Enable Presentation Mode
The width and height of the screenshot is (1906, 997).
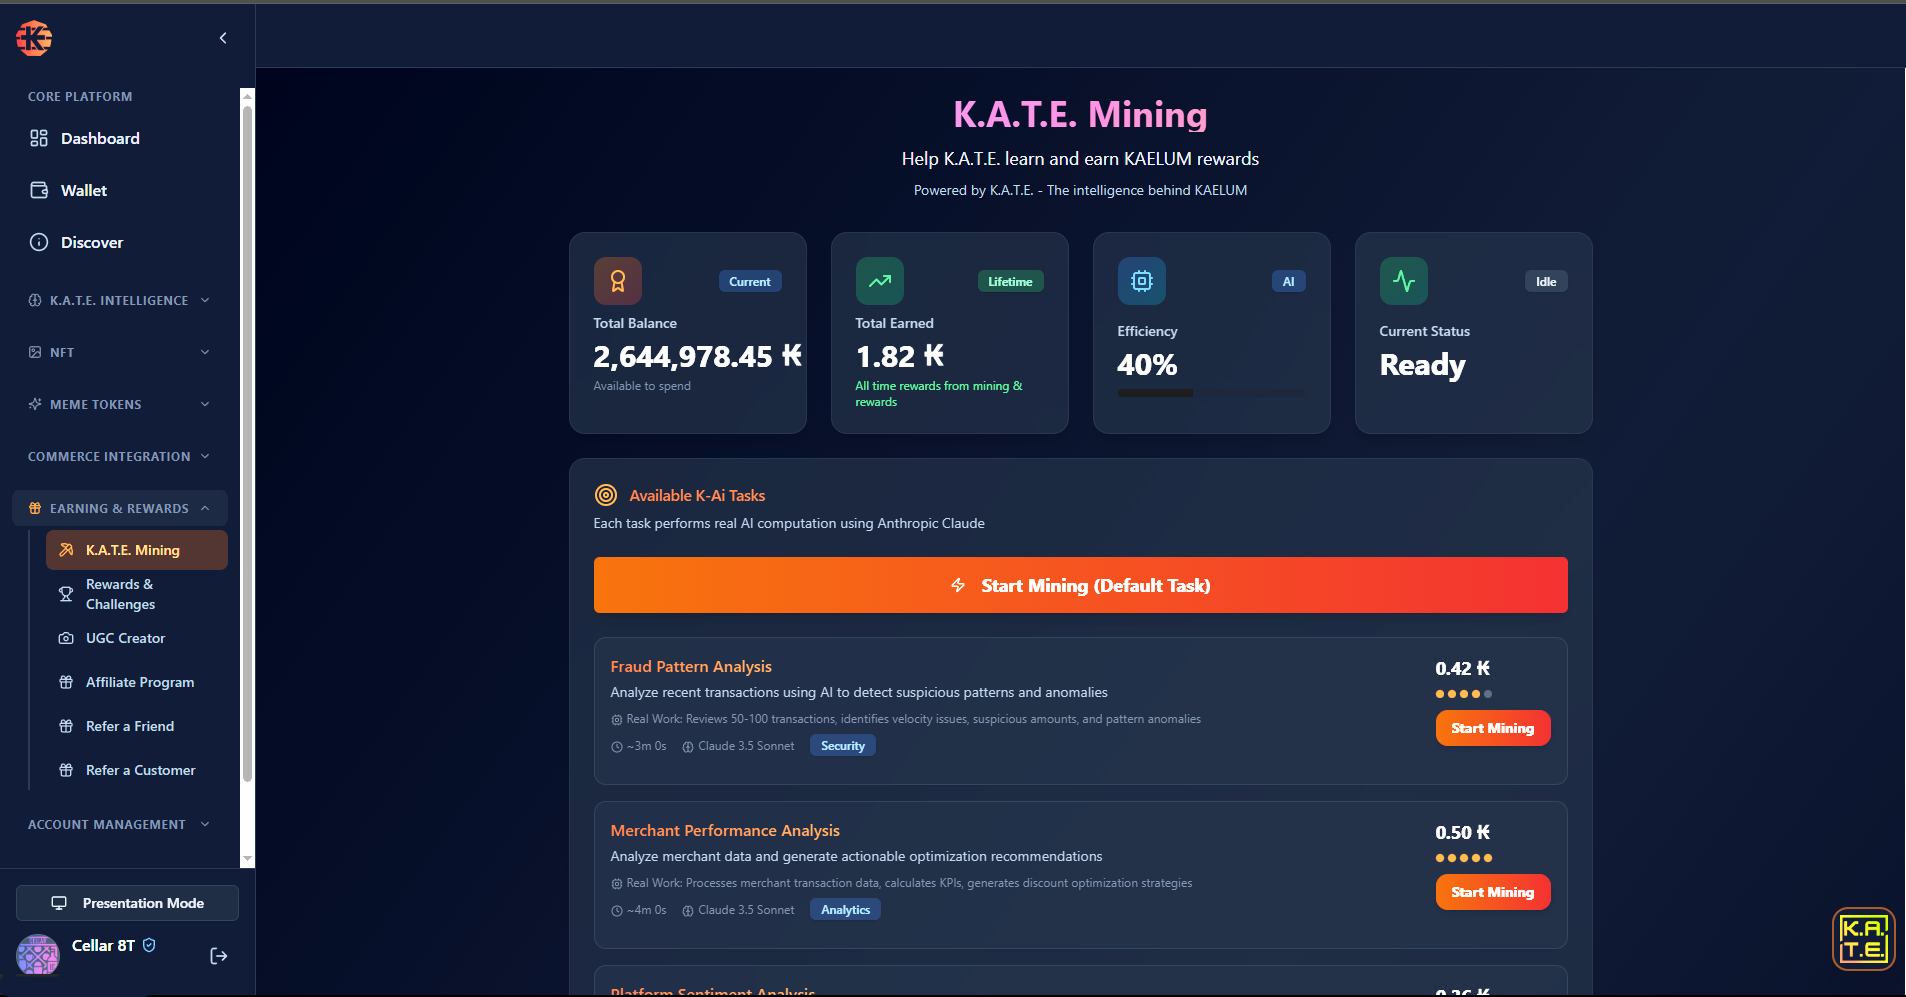127,903
